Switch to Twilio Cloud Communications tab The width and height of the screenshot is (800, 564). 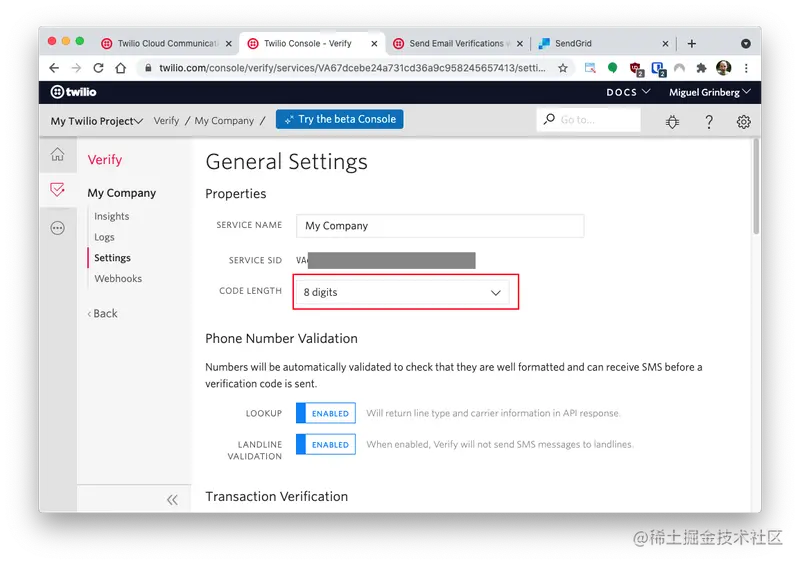coord(166,43)
